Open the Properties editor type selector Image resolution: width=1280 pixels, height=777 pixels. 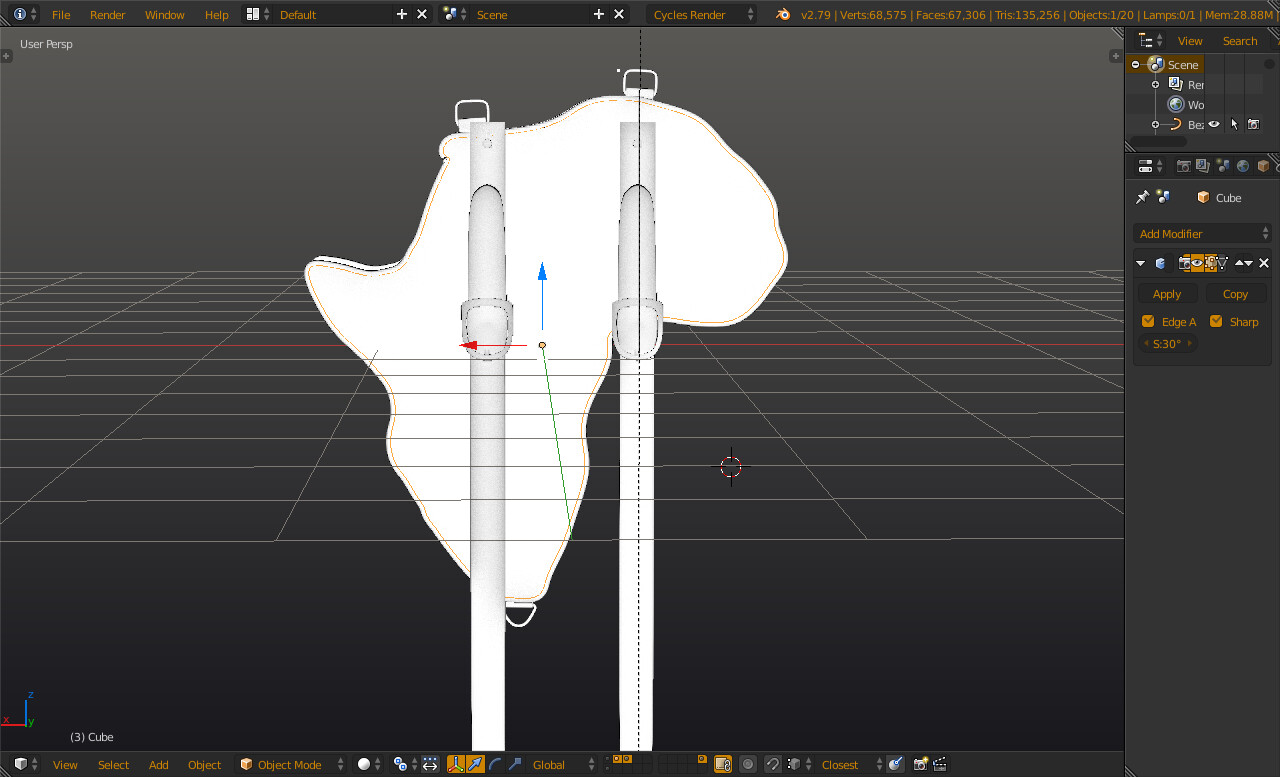pyautogui.click(x=1151, y=166)
